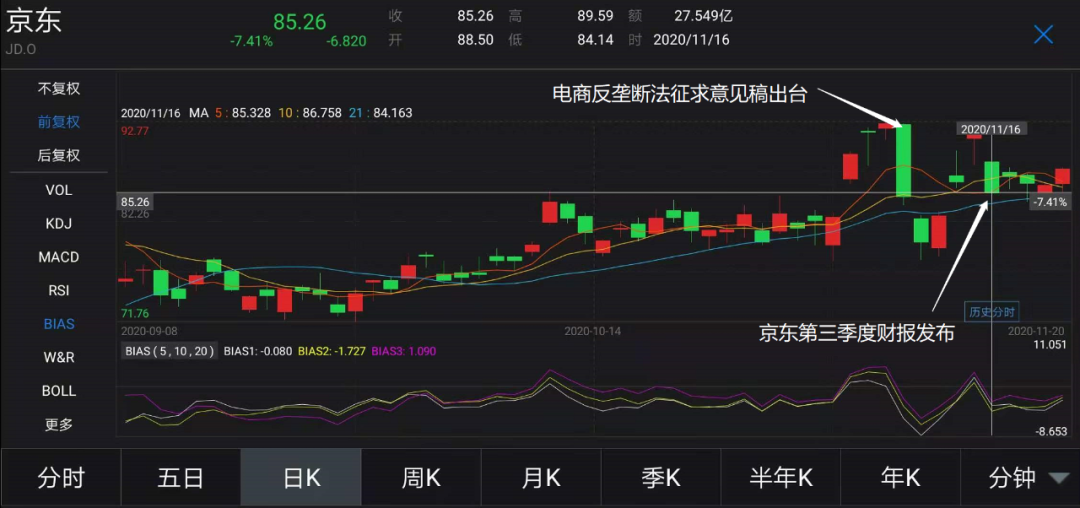Image resolution: width=1080 pixels, height=508 pixels.
Task: Click the MA 5 value 85.328
Action: 251,113
